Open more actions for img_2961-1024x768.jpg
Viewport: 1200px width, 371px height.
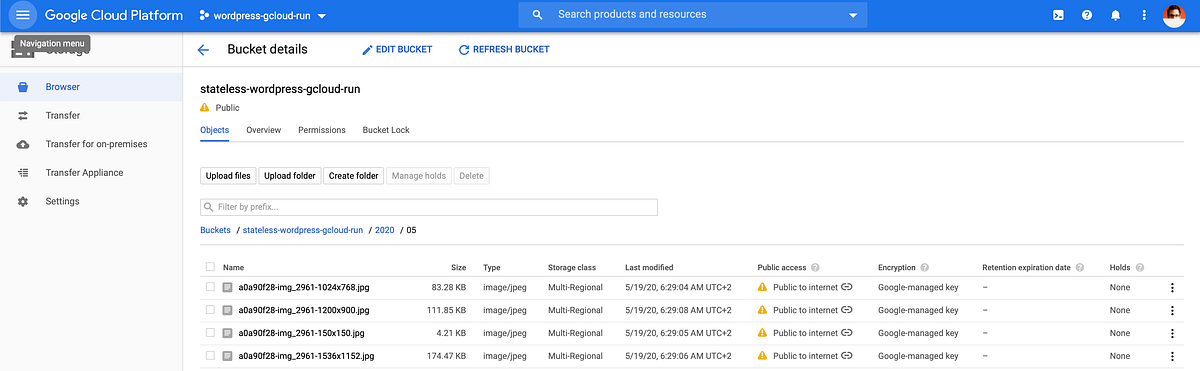pyautogui.click(x=1172, y=287)
